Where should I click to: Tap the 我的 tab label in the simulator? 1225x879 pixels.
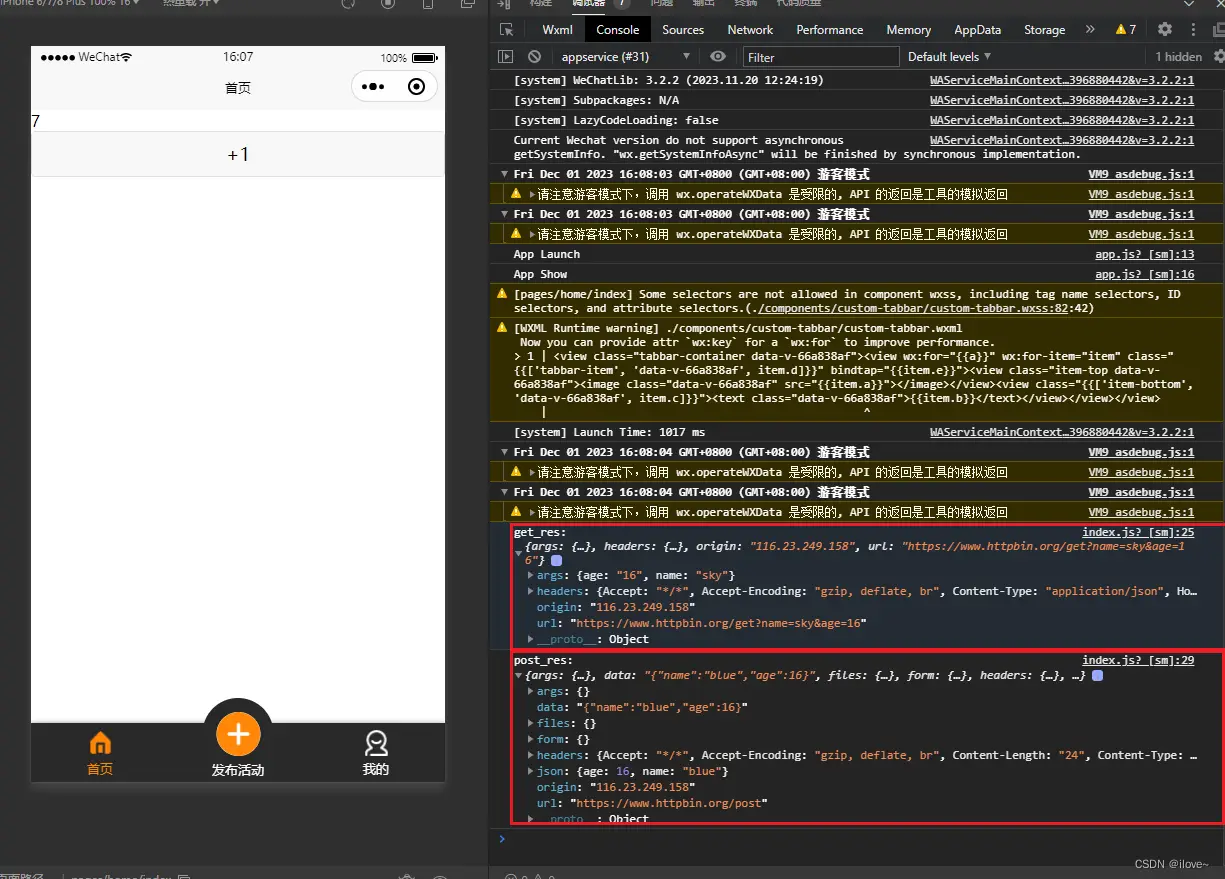[x=376, y=770]
